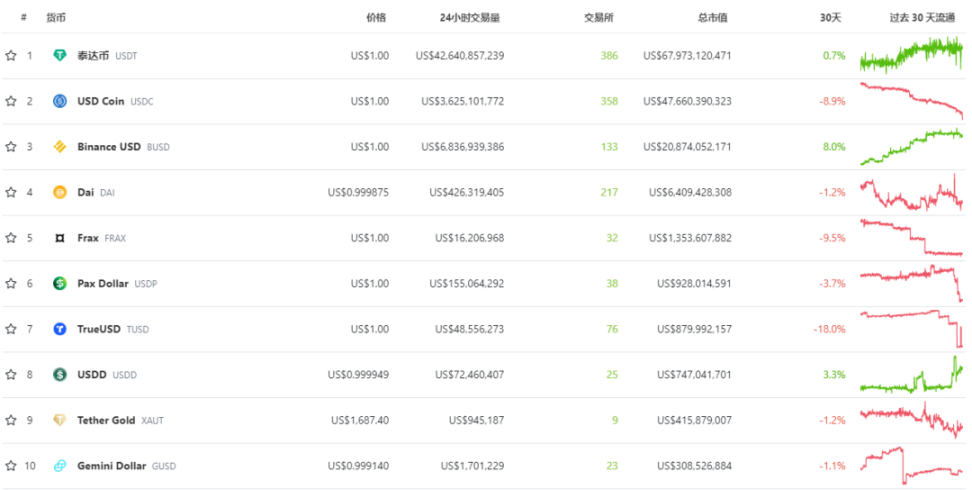Image resolution: width=972 pixels, height=490 pixels.
Task: Open the Gemini Dollar coin link
Action: tap(112, 466)
